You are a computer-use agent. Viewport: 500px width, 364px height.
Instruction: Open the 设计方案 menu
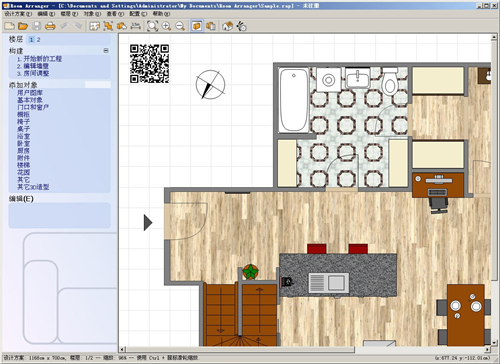(18, 14)
